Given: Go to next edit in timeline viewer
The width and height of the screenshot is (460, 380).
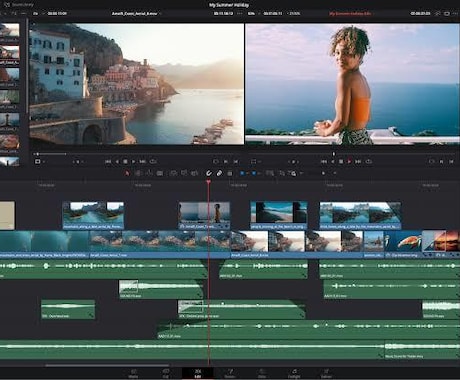Looking at the screenshot, I should [358, 162].
